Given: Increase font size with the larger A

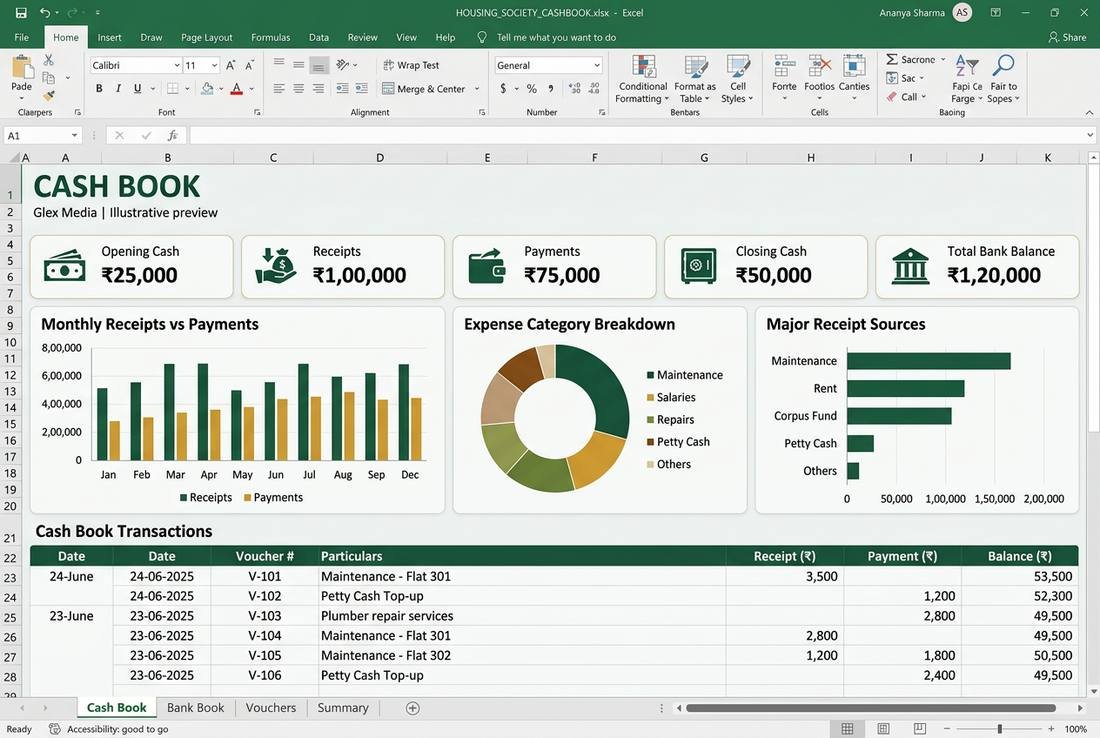Looking at the screenshot, I should (x=231, y=65).
